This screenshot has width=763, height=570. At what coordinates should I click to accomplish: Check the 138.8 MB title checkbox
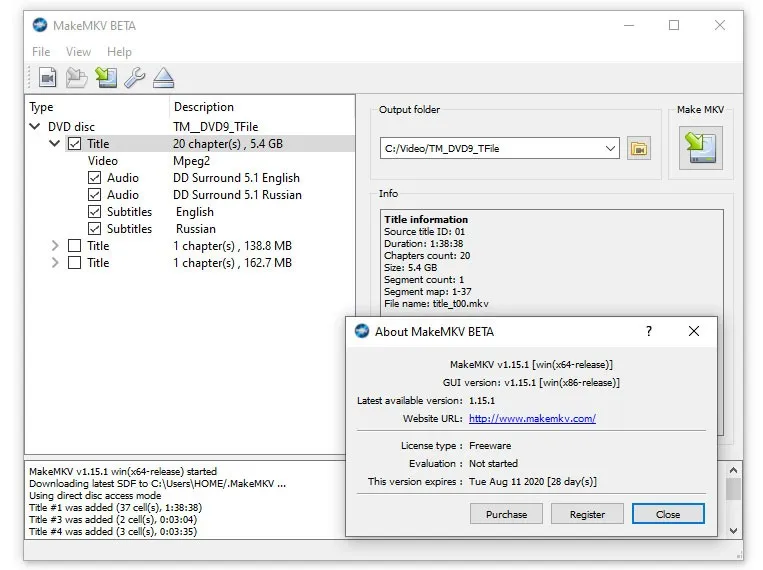pyautogui.click(x=75, y=246)
